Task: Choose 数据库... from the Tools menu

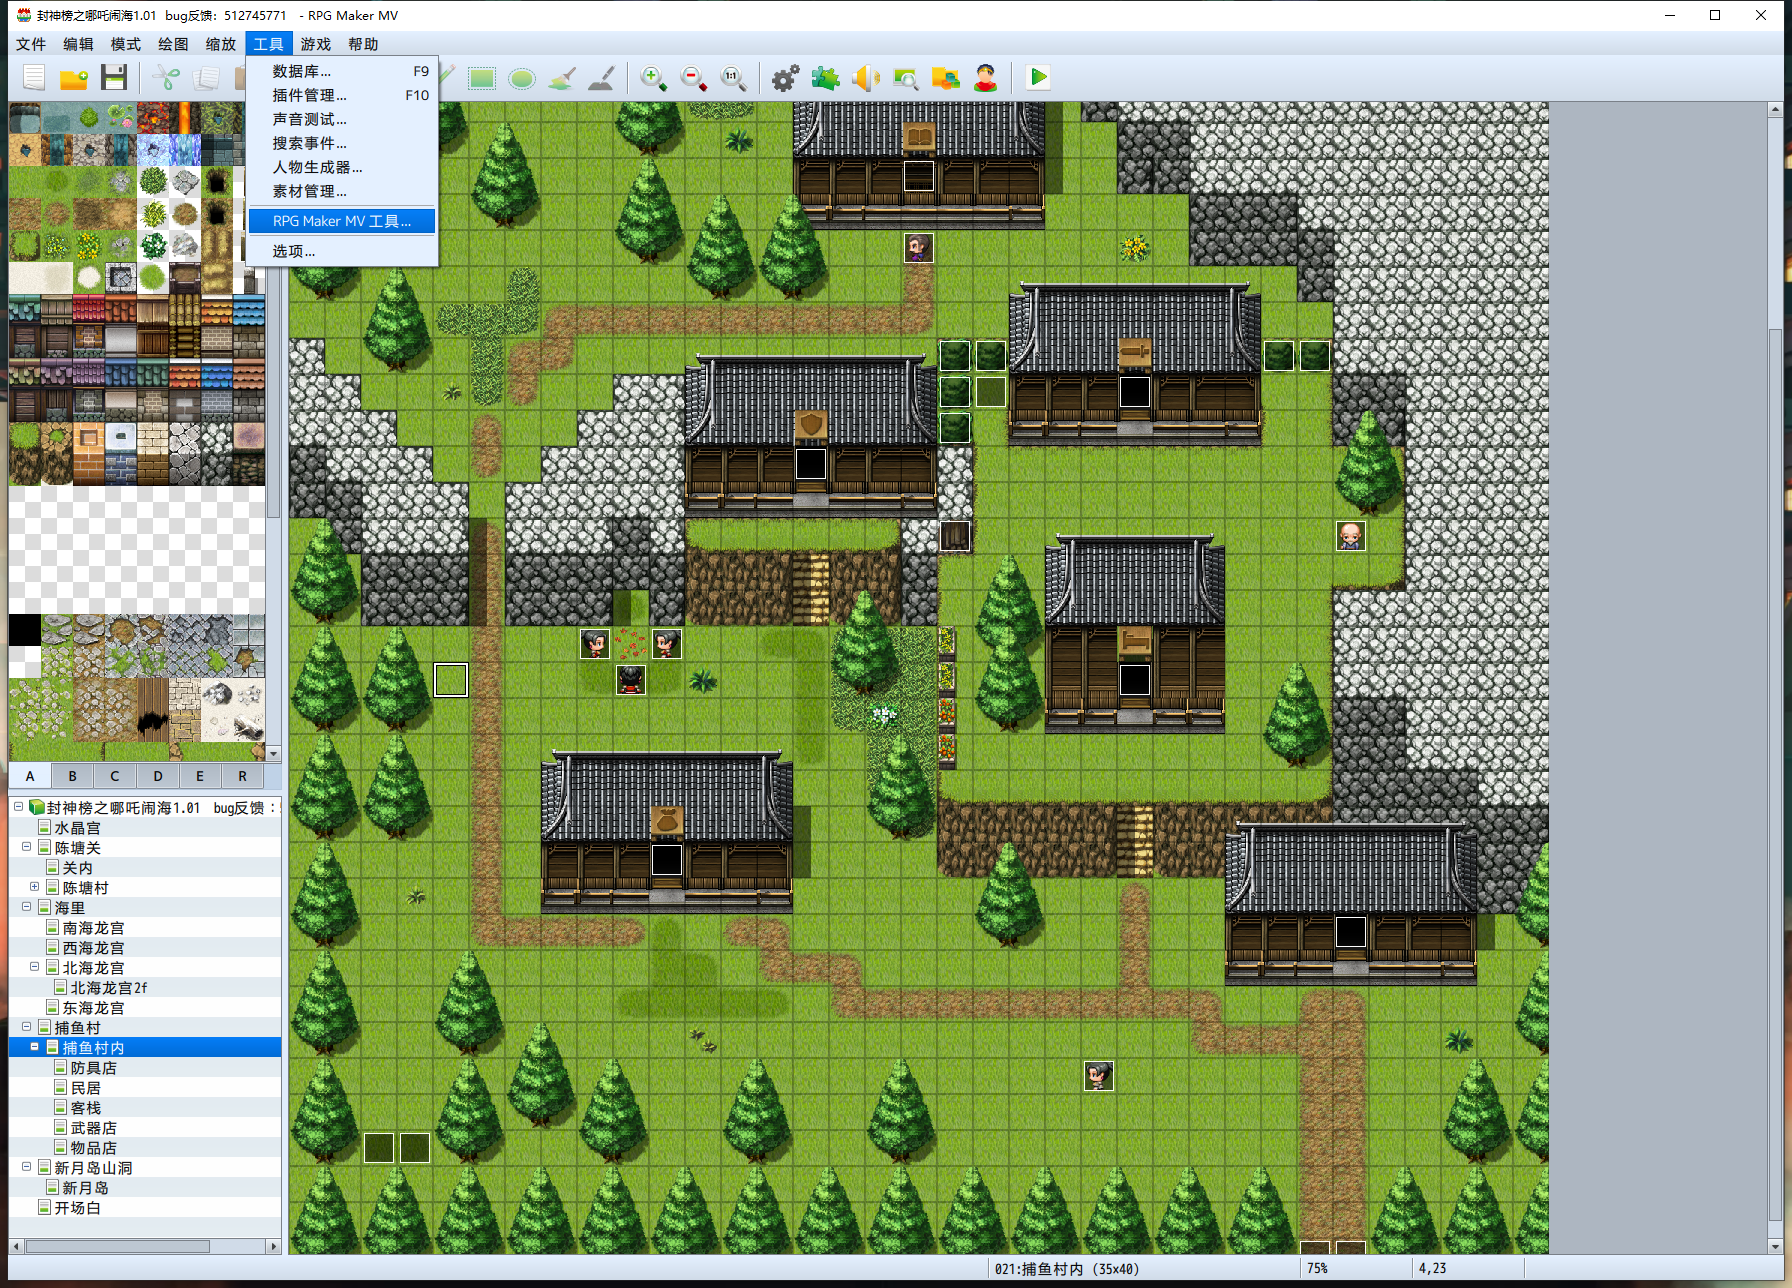Action: (342, 71)
